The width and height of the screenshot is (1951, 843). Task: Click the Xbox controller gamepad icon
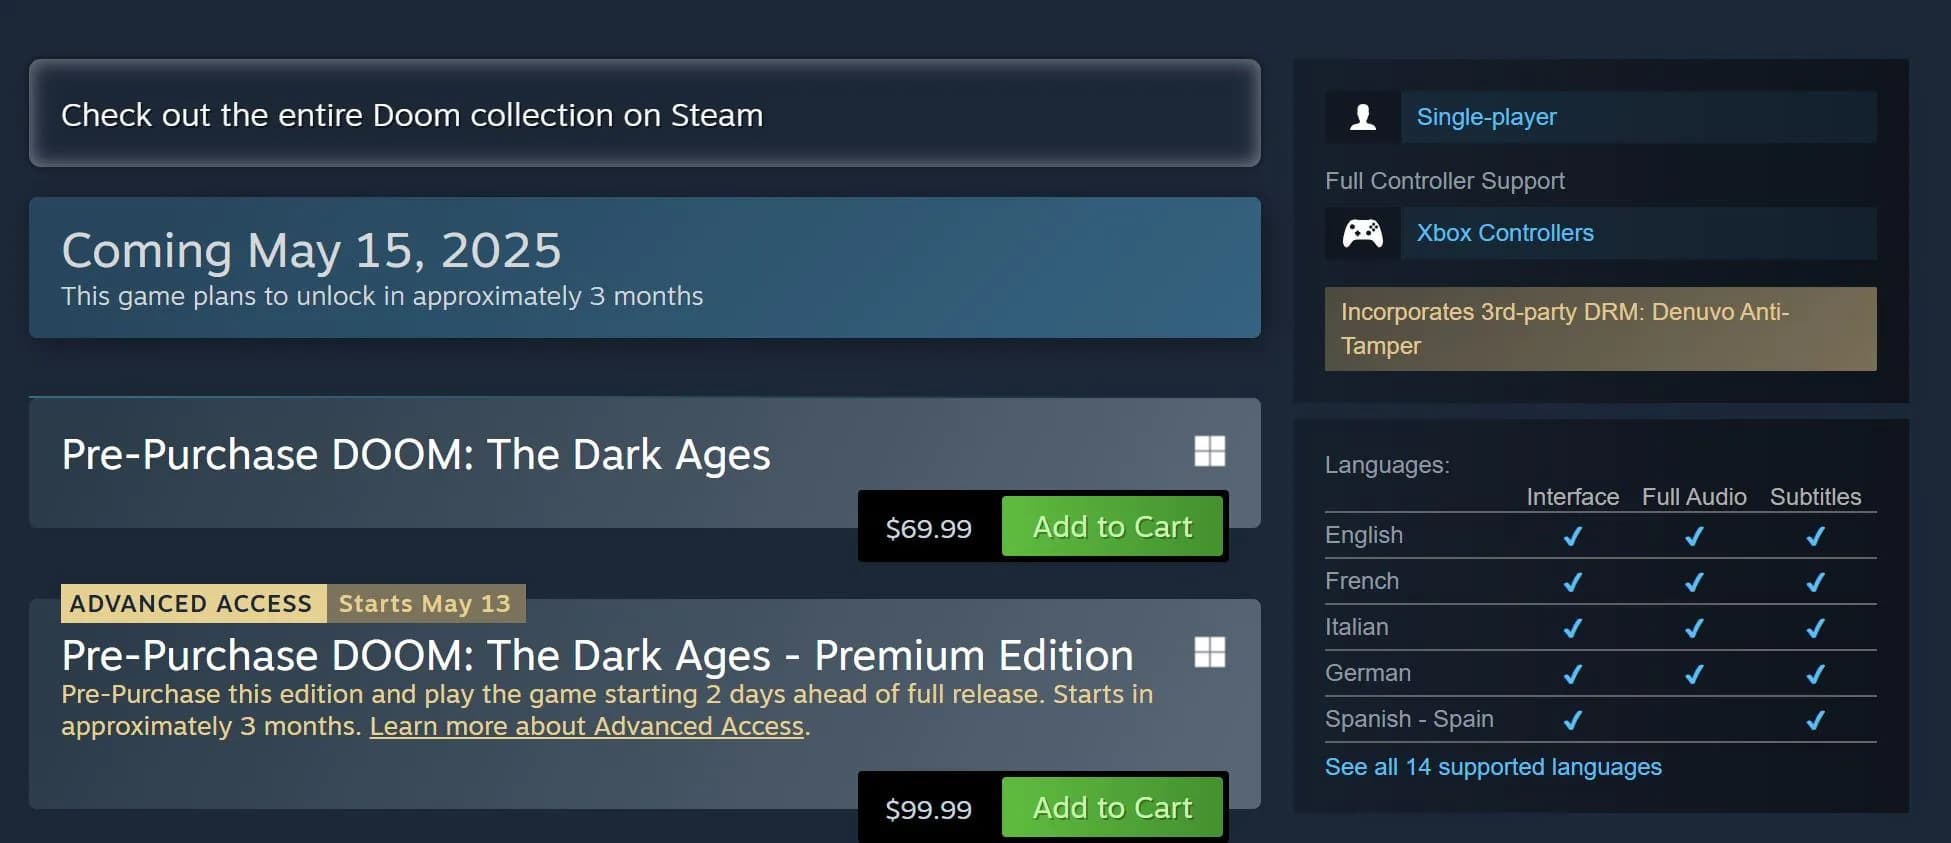pyautogui.click(x=1362, y=233)
